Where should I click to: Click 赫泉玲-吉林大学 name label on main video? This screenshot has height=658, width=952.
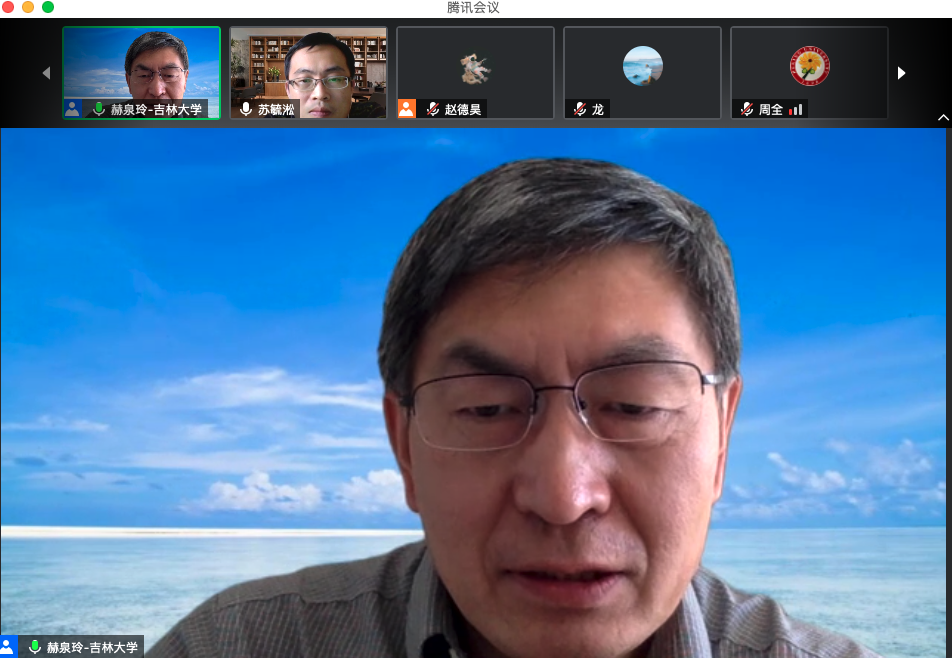pyautogui.click(x=92, y=647)
